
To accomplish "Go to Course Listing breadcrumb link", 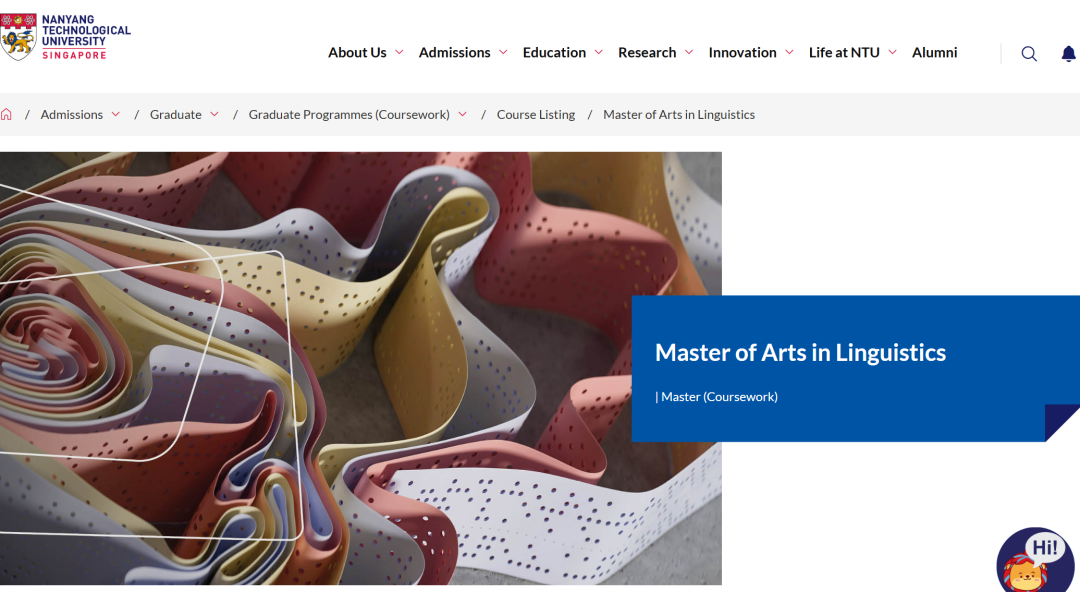I will (x=535, y=115).
